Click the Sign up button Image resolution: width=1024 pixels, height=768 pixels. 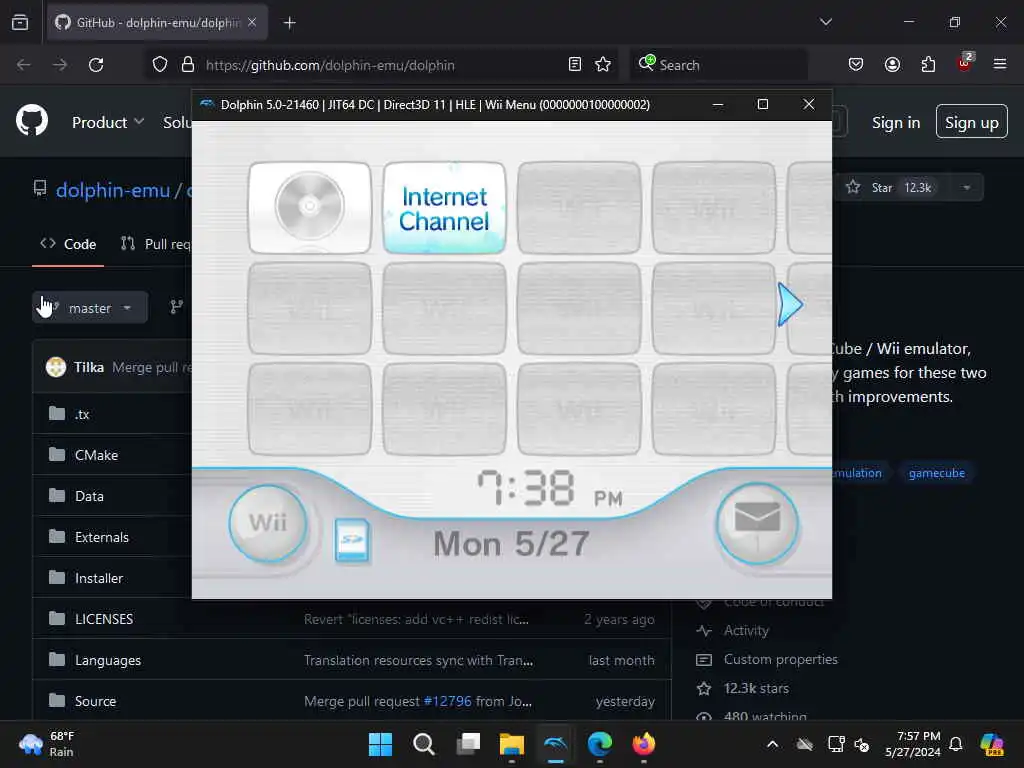[971, 122]
